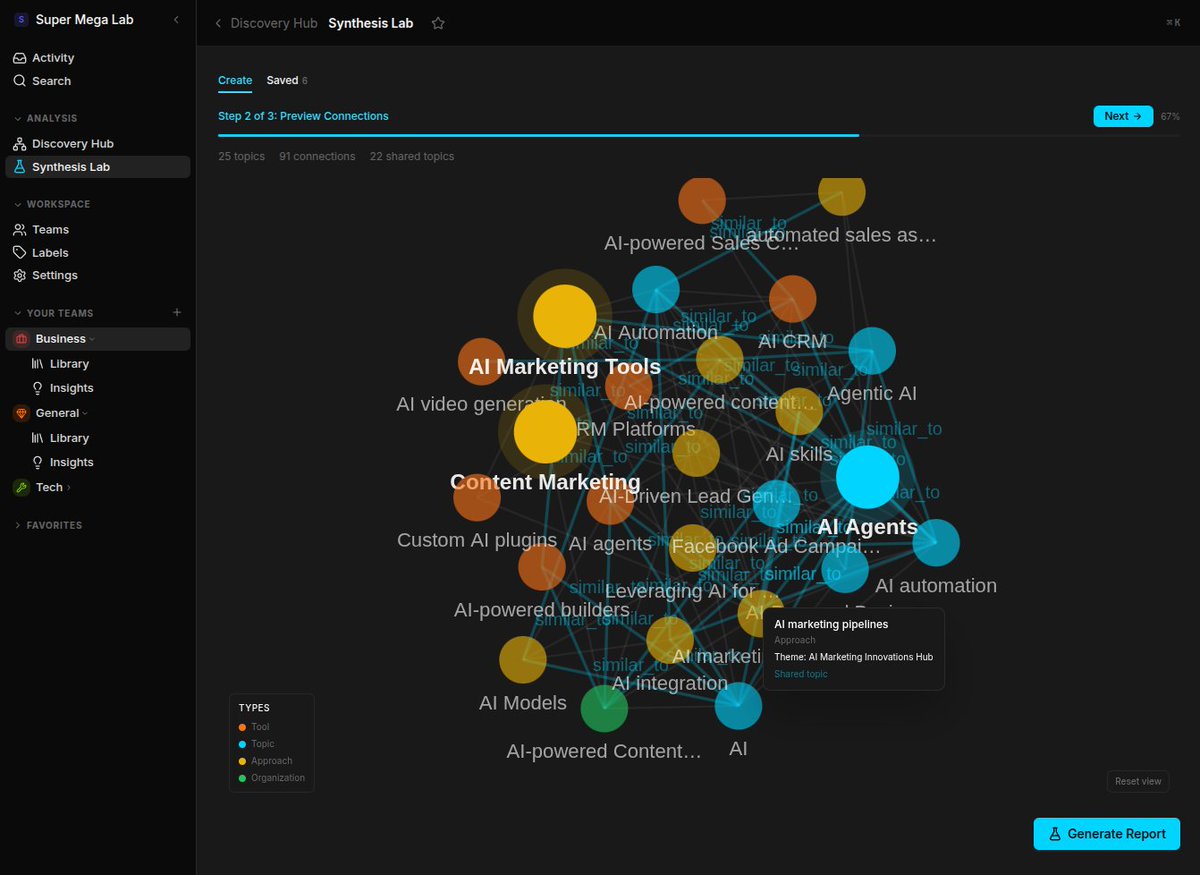The image size is (1200, 875).
Task: Click the Super Mega Lab workspace logo
Action: point(21,20)
